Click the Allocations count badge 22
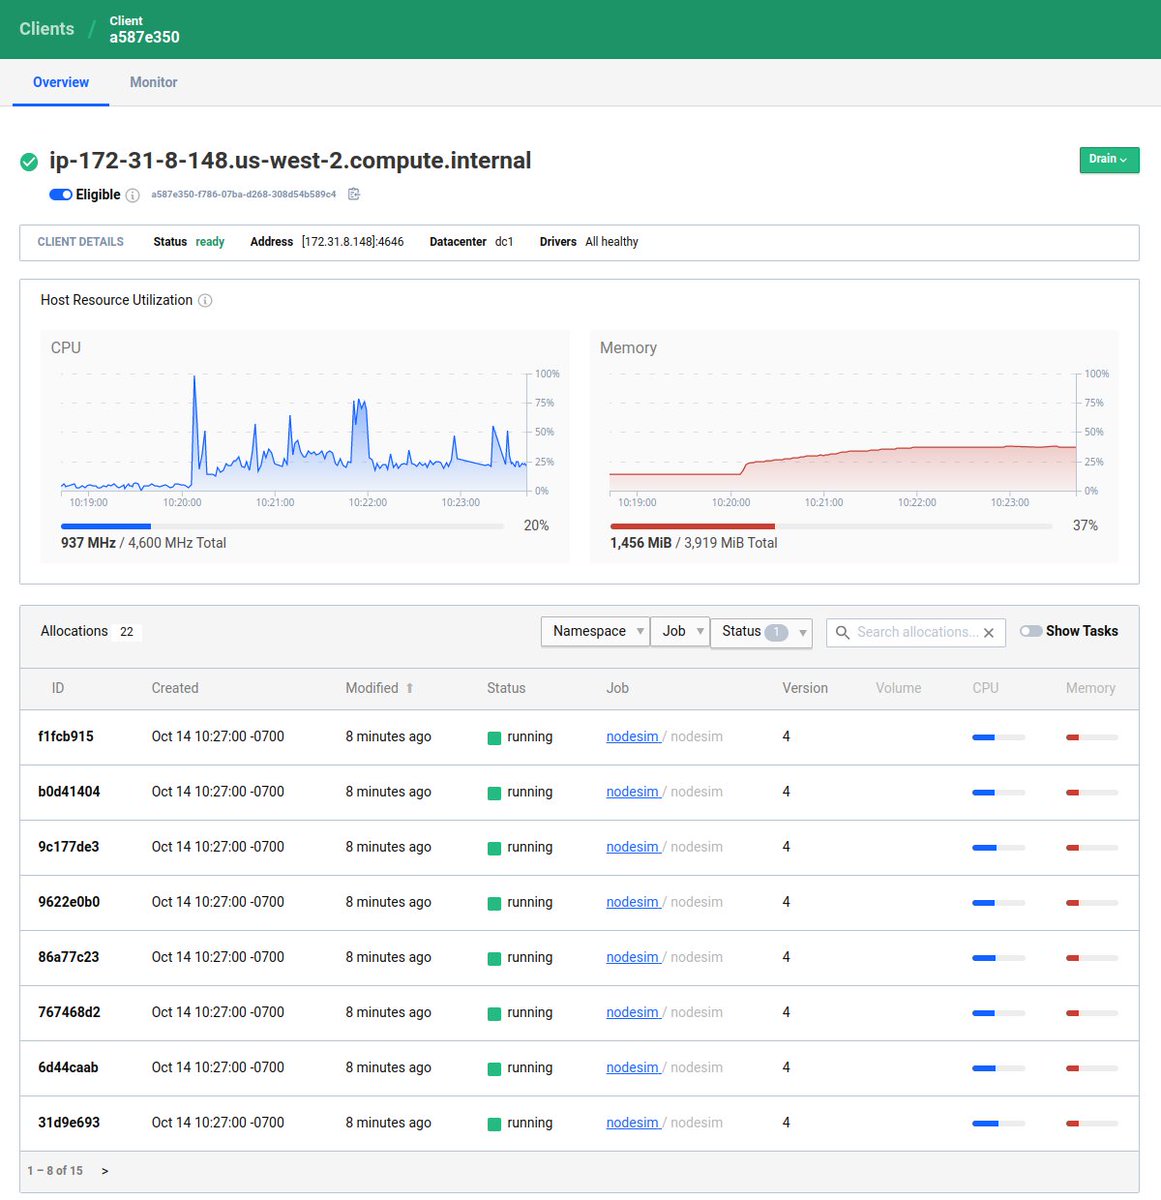Image resolution: width=1161 pixels, height=1200 pixels. (127, 632)
